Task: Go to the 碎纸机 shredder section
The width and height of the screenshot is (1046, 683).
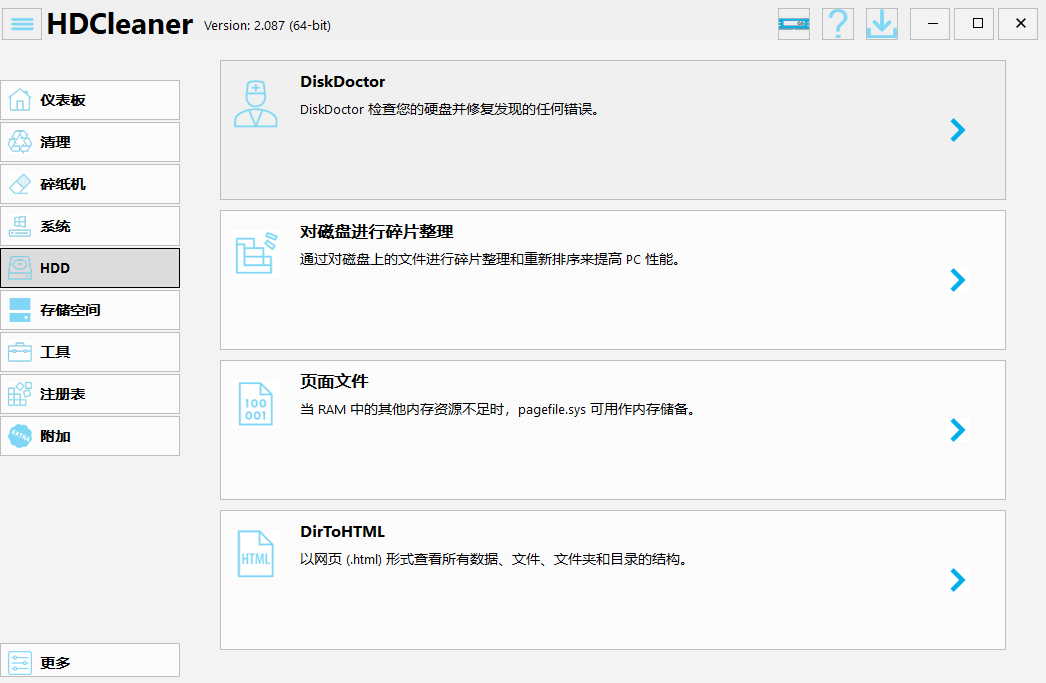Action: (90, 184)
